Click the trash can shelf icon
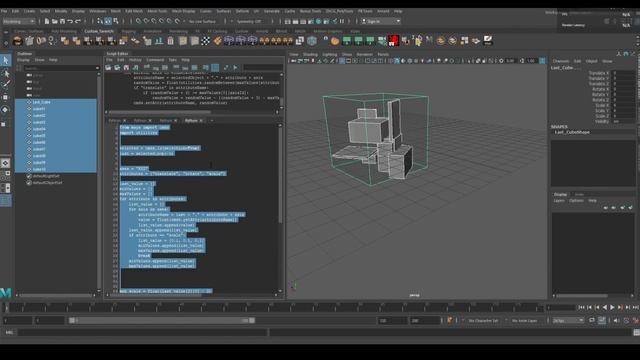 point(171,41)
